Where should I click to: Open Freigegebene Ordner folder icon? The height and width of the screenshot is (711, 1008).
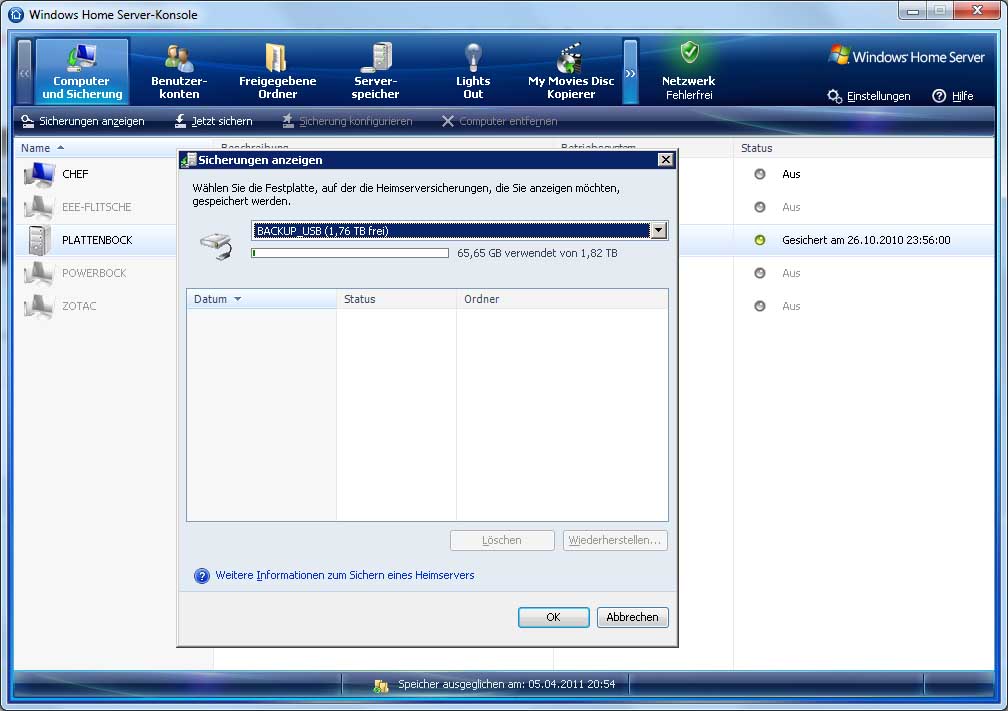click(x=277, y=58)
